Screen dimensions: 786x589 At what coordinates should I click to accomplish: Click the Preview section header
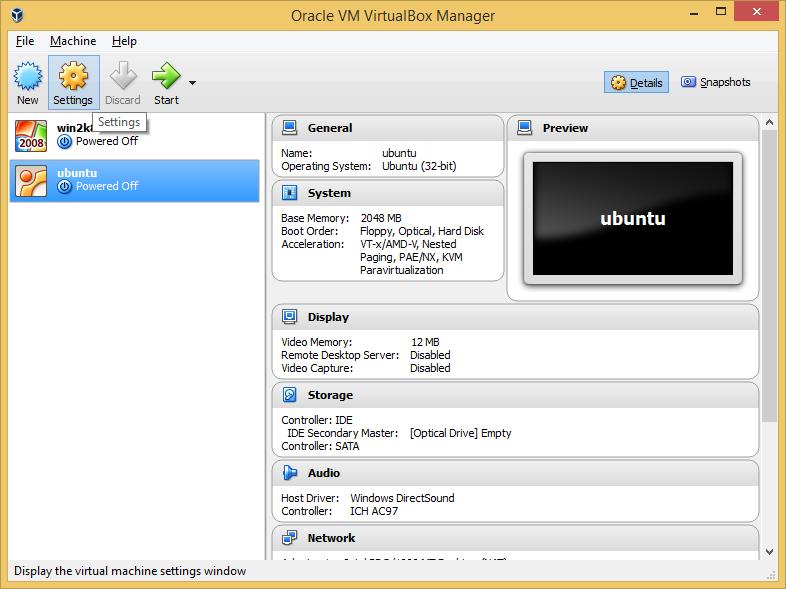tap(633, 128)
